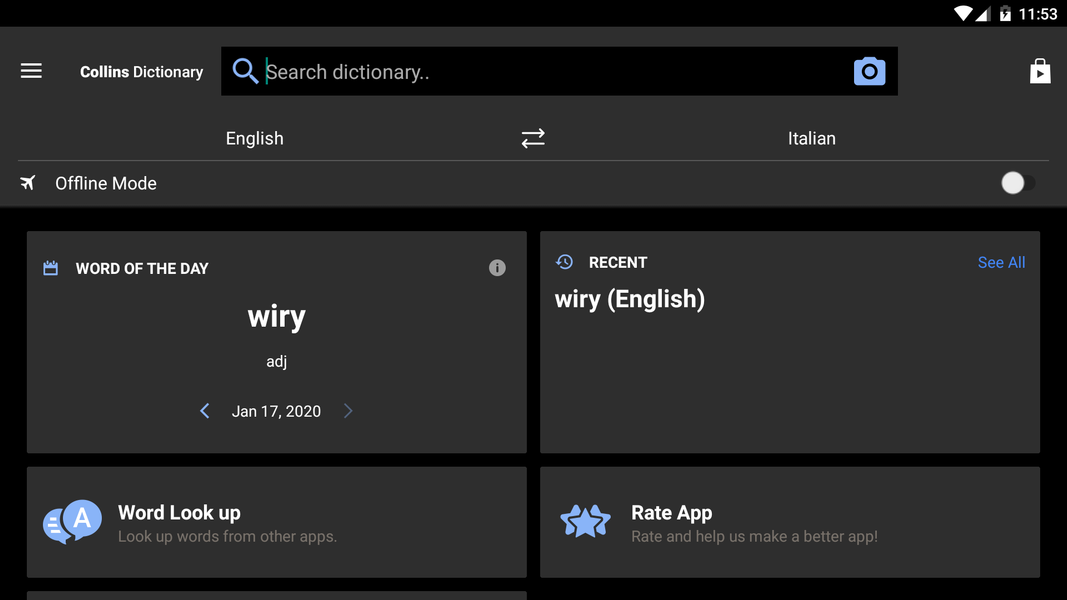Click the Word of the Day info icon
Image resolution: width=1067 pixels, height=600 pixels.
point(497,268)
